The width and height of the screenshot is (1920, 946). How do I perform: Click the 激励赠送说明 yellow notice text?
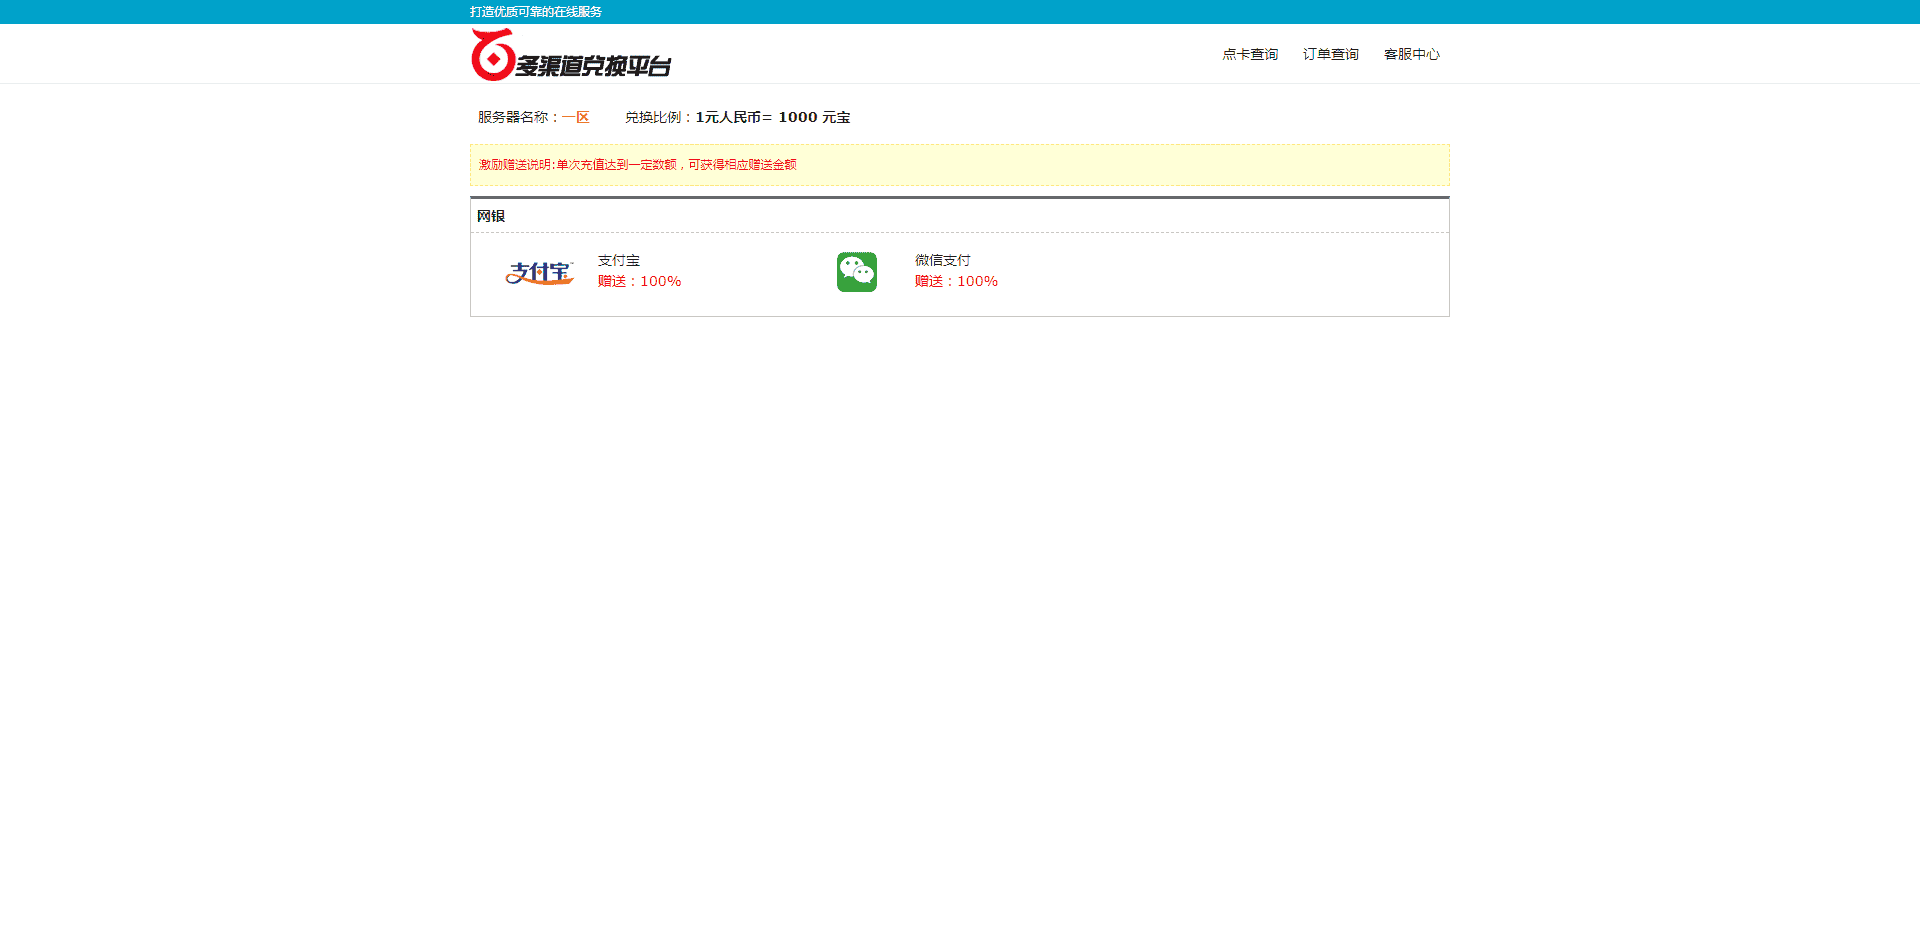tap(637, 165)
